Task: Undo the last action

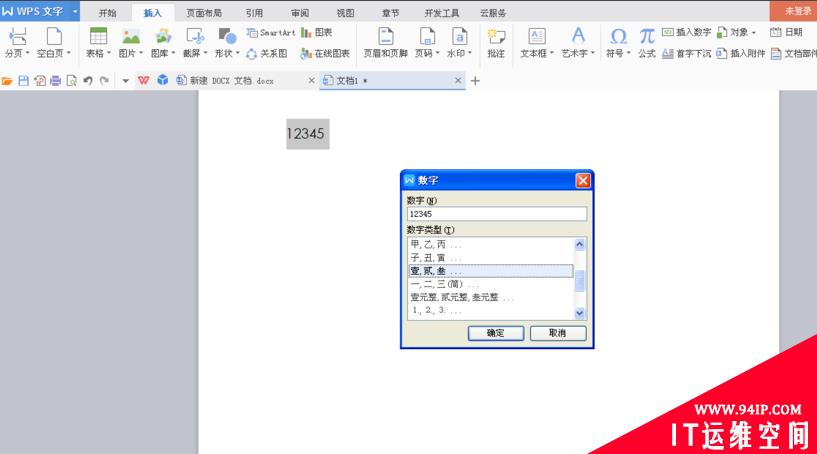Action: click(x=88, y=81)
